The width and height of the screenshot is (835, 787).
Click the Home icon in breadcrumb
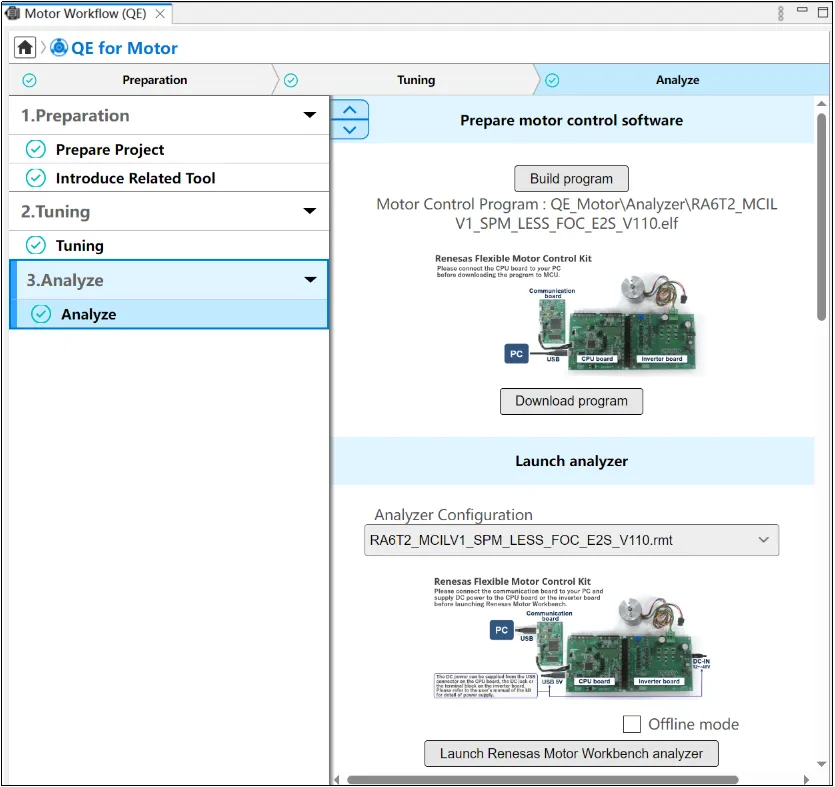pyautogui.click(x=25, y=48)
